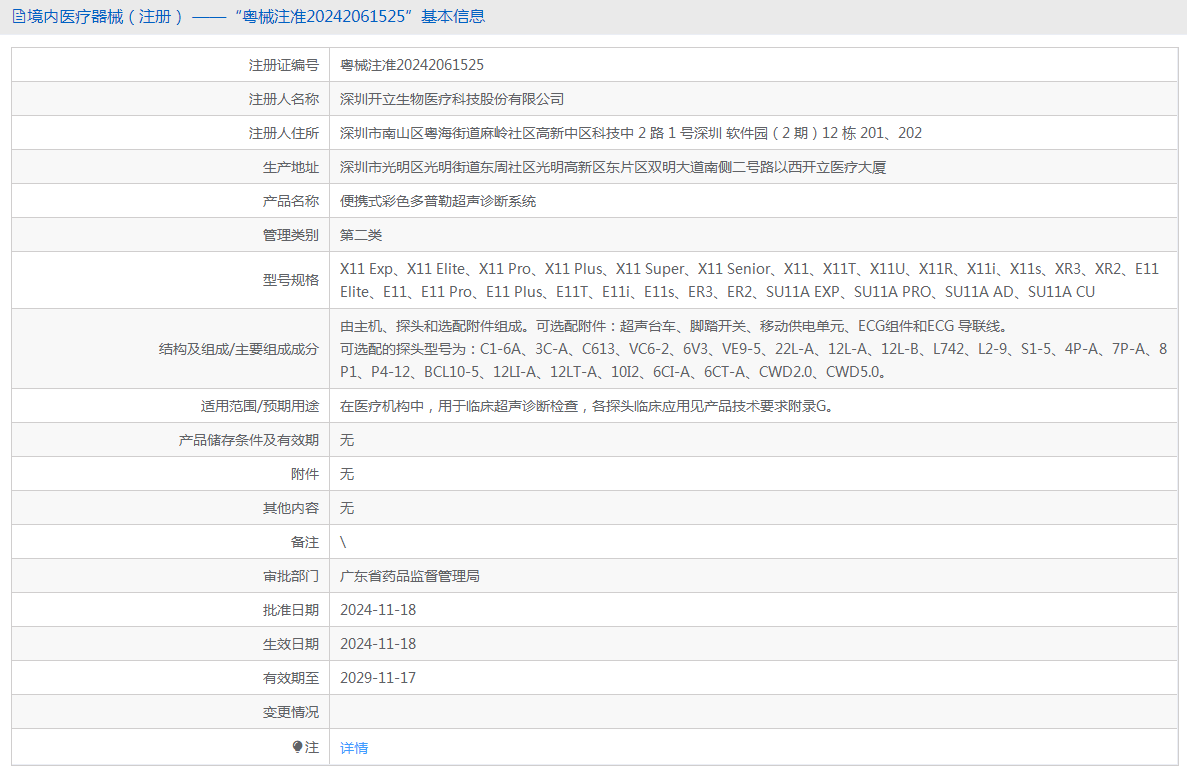Select product name 便携式彩色多普勒超声诊断系统
1187x770 pixels.
pyautogui.click(x=438, y=201)
